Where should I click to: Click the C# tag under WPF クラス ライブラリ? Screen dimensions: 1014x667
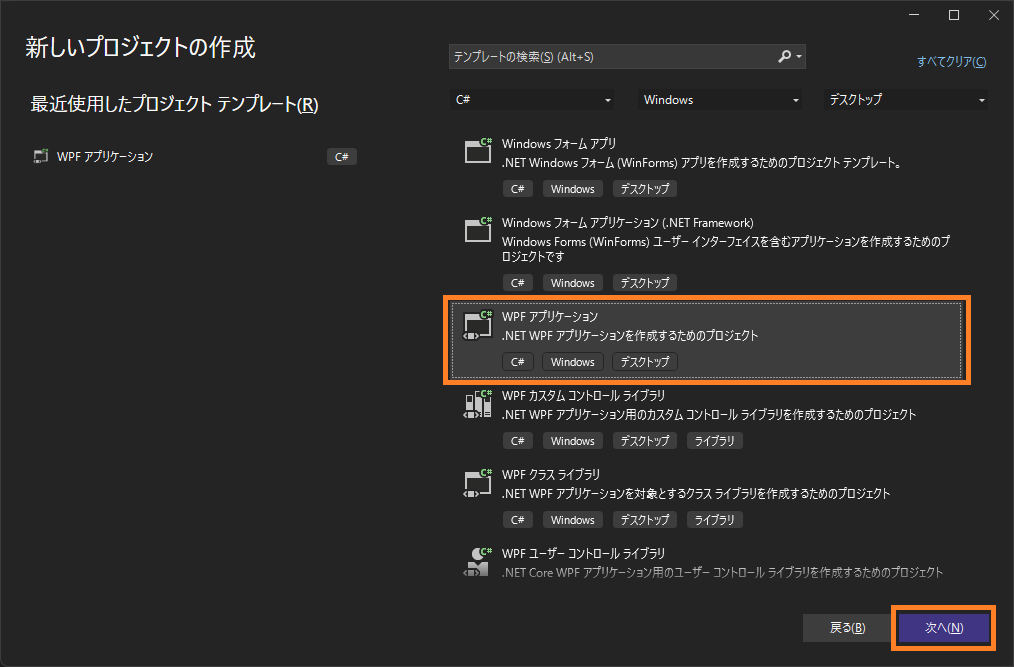pyautogui.click(x=517, y=519)
